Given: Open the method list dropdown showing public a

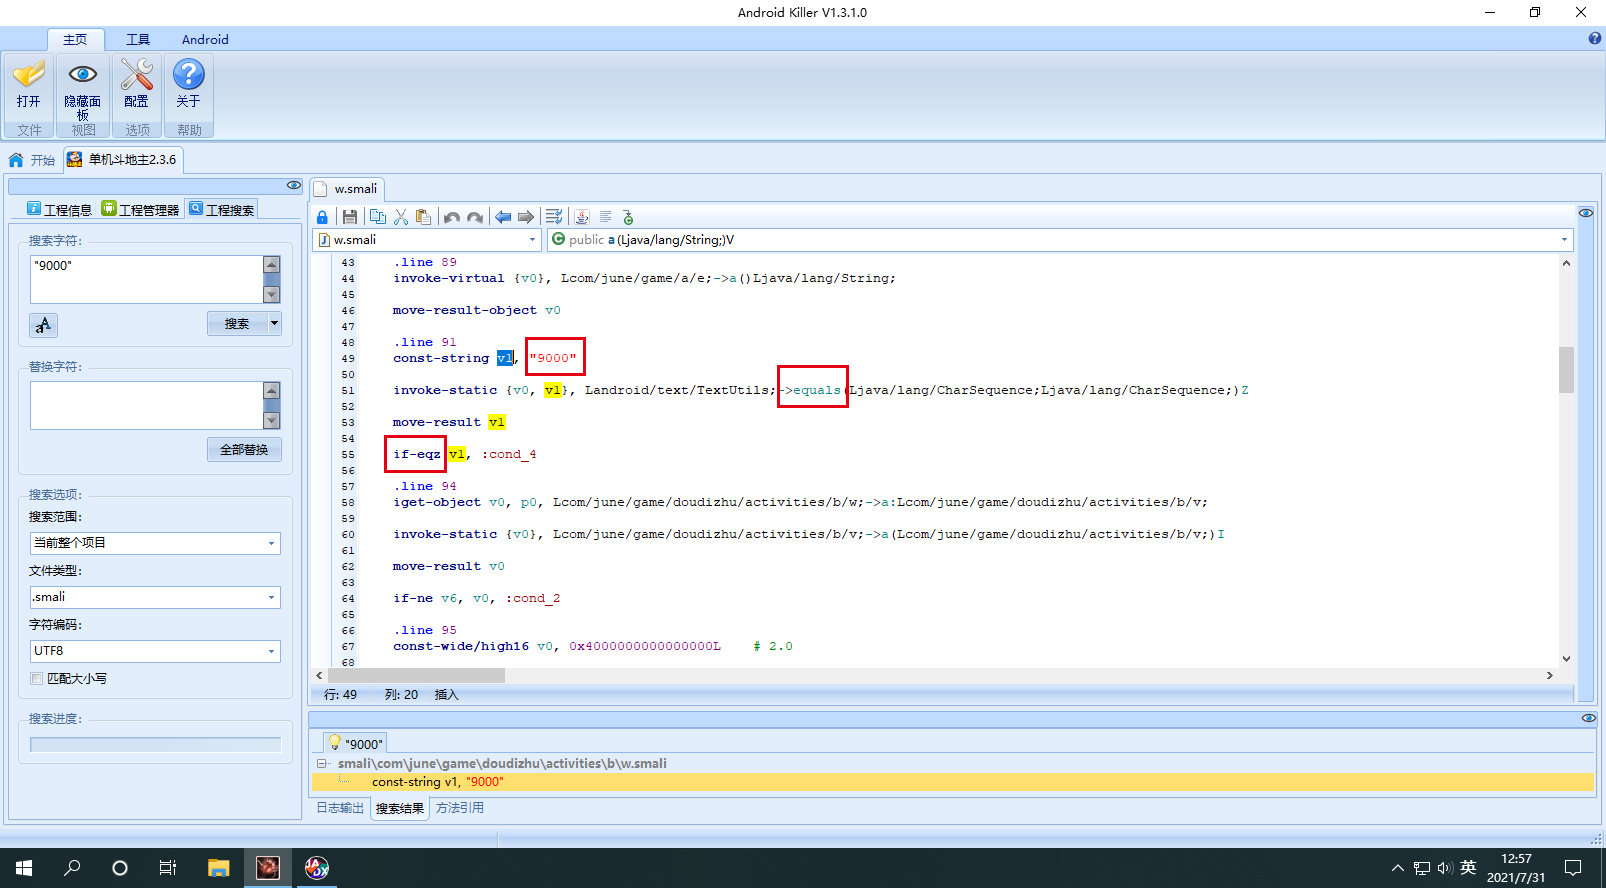Looking at the screenshot, I should 1060,240.
